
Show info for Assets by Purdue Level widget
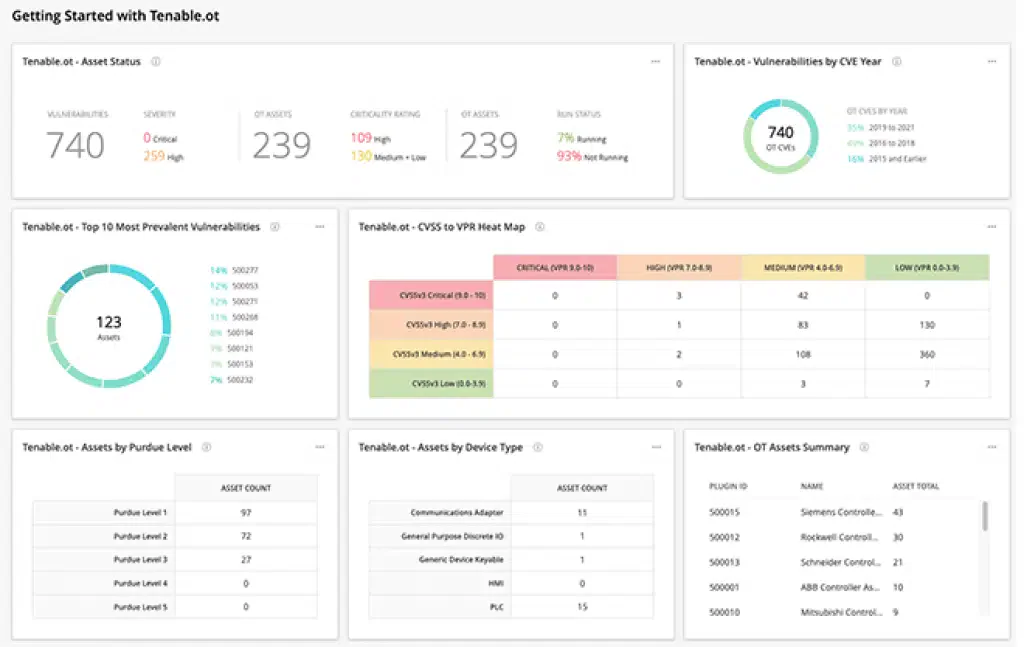[207, 448]
